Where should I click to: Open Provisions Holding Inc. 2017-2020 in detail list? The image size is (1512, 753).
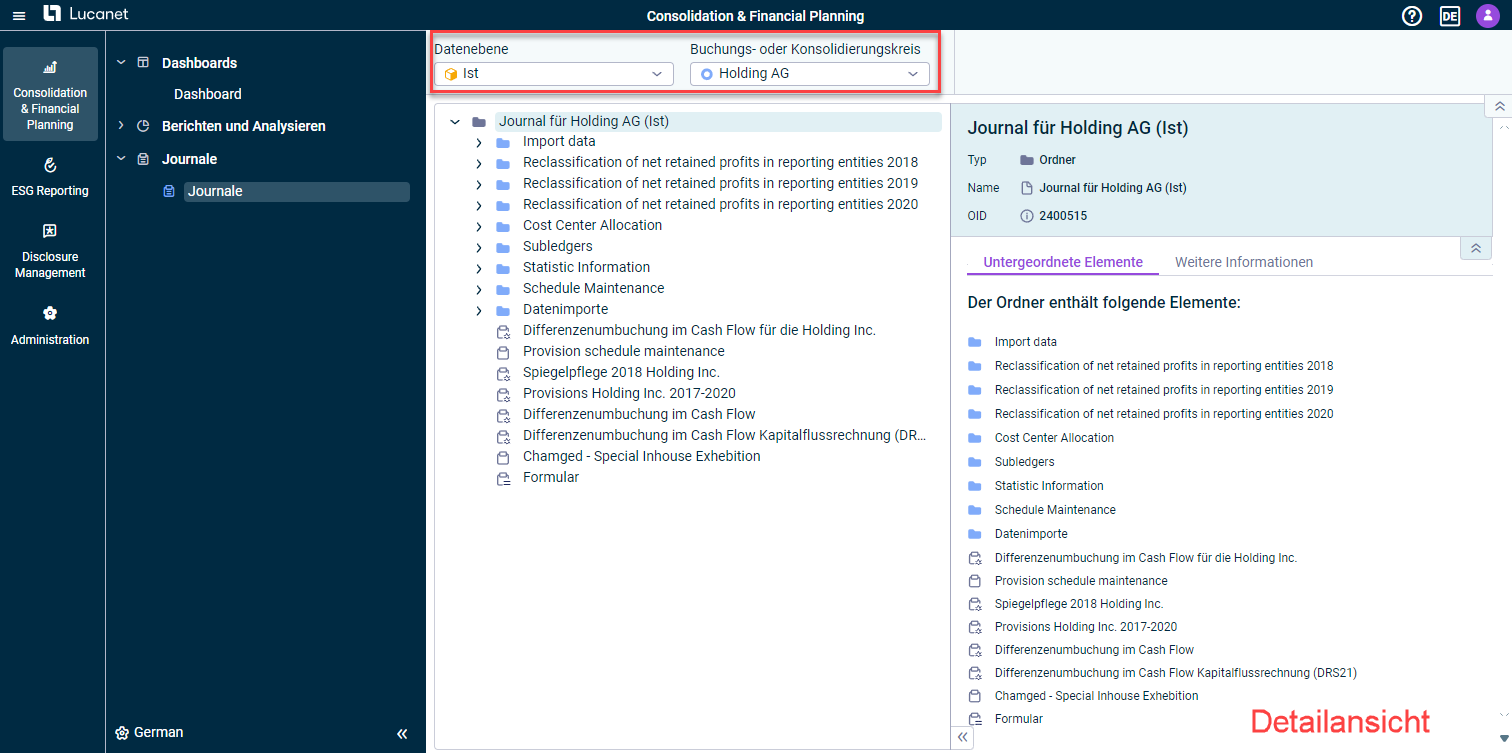coord(1085,627)
